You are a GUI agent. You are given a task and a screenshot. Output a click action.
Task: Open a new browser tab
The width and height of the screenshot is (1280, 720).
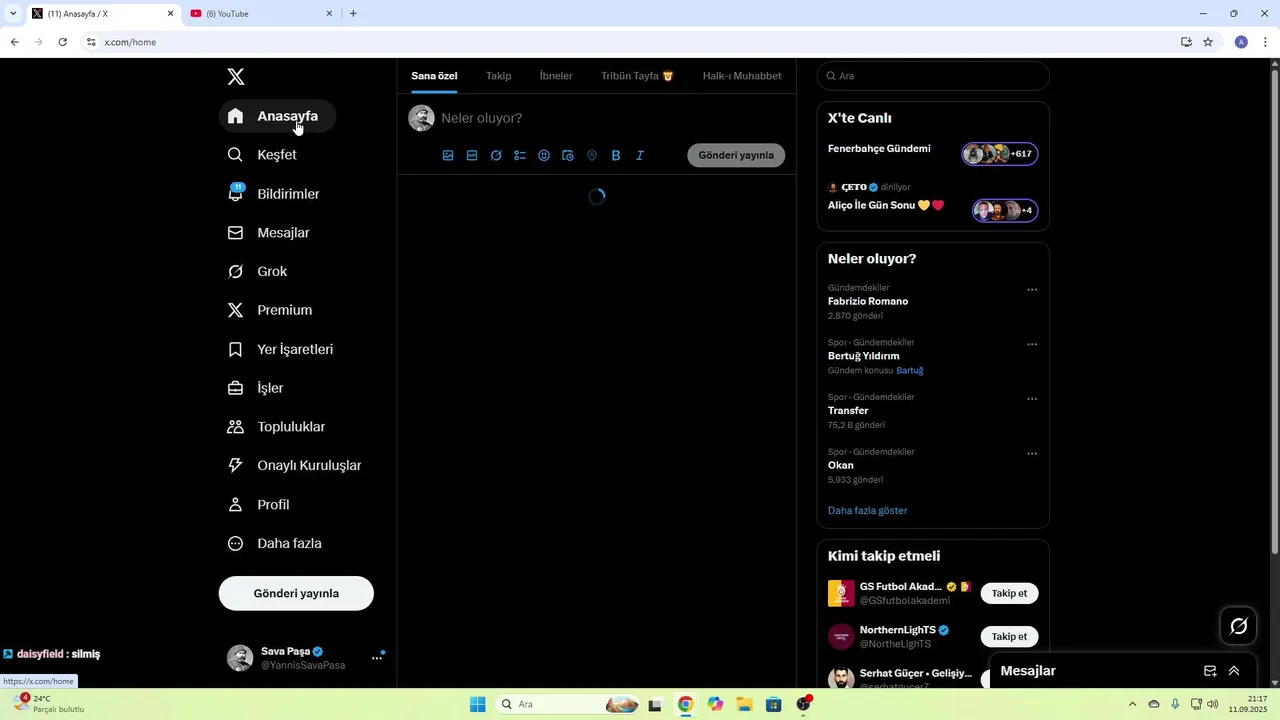click(x=353, y=13)
